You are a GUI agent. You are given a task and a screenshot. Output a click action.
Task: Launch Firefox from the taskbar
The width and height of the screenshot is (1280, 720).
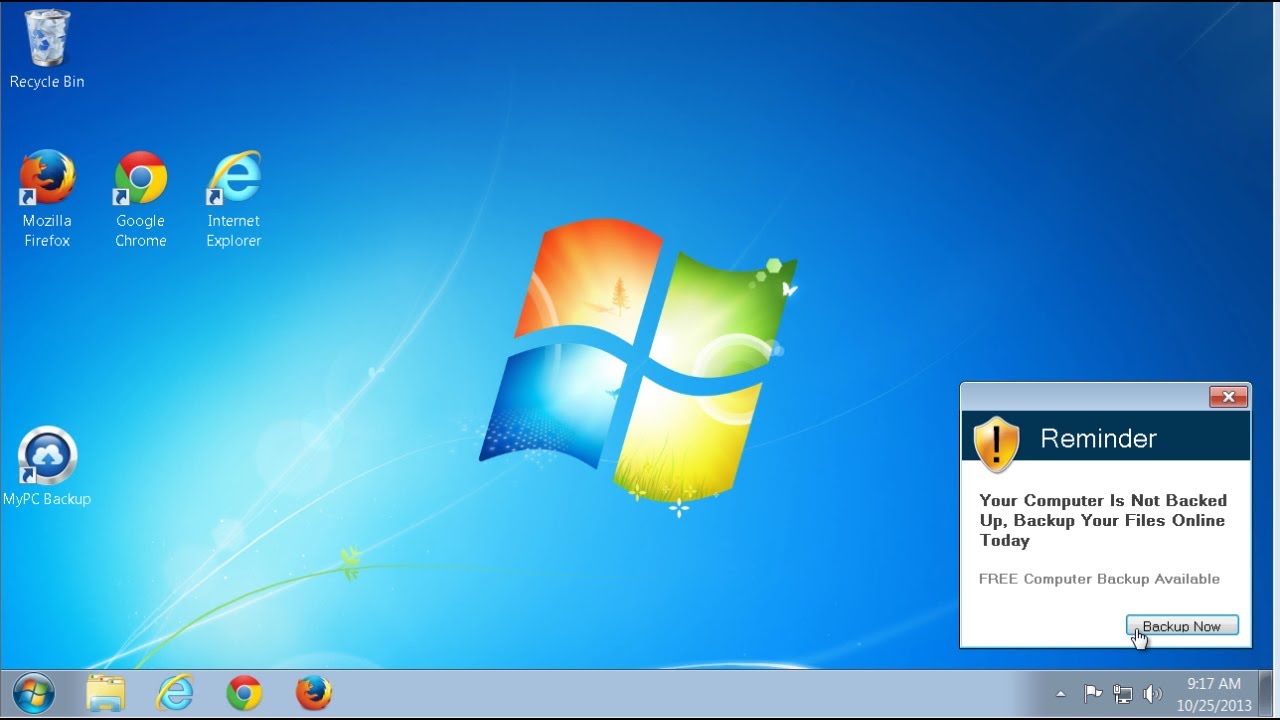pyautogui.click(x=313, y=692)
